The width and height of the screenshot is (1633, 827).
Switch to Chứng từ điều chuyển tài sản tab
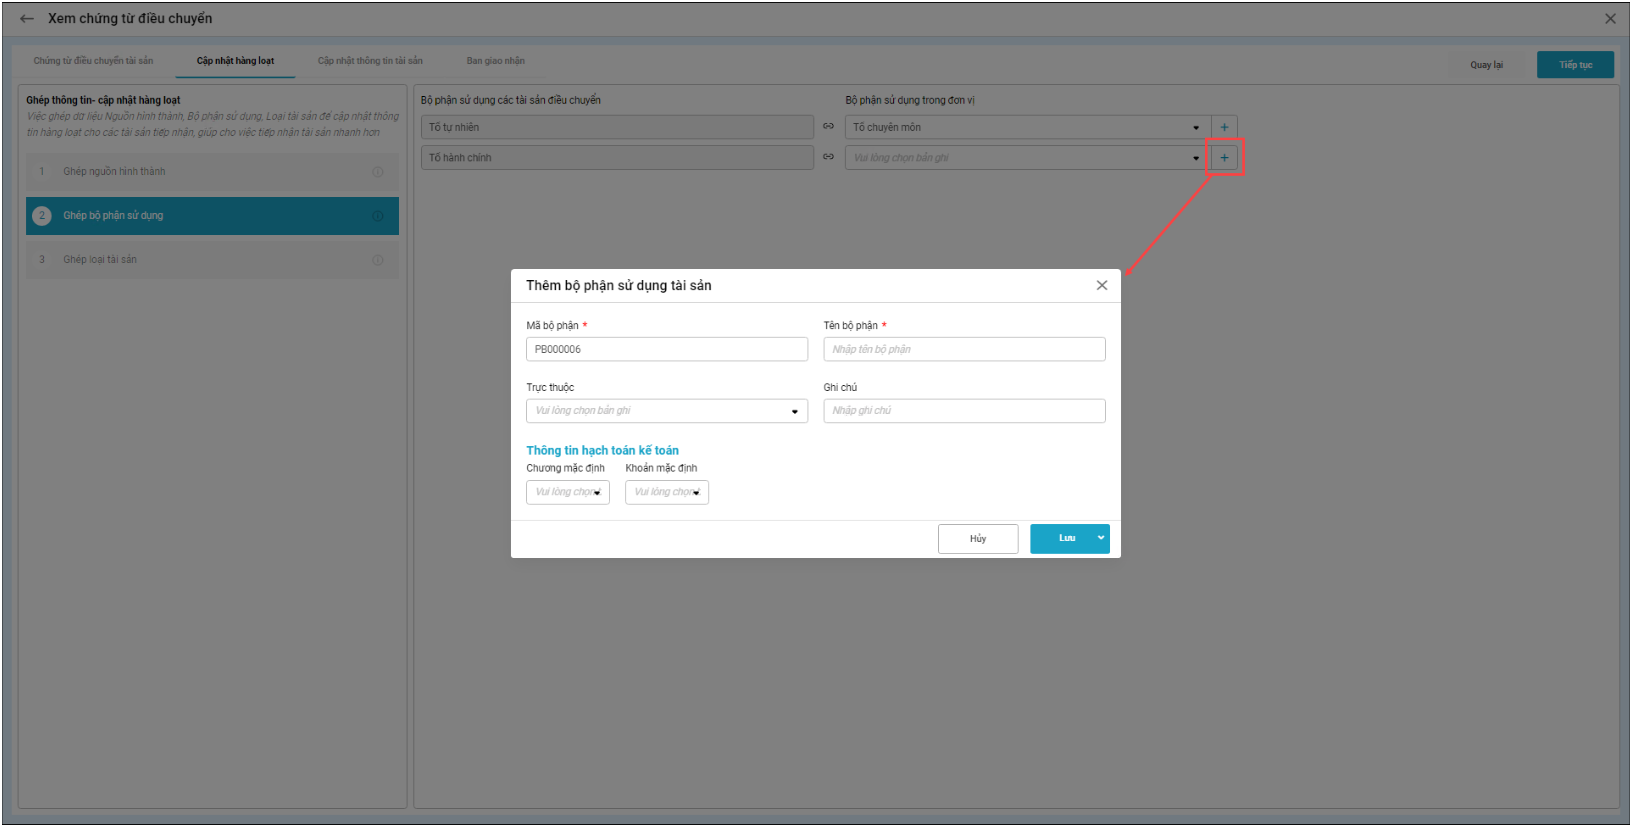[93, 61]
